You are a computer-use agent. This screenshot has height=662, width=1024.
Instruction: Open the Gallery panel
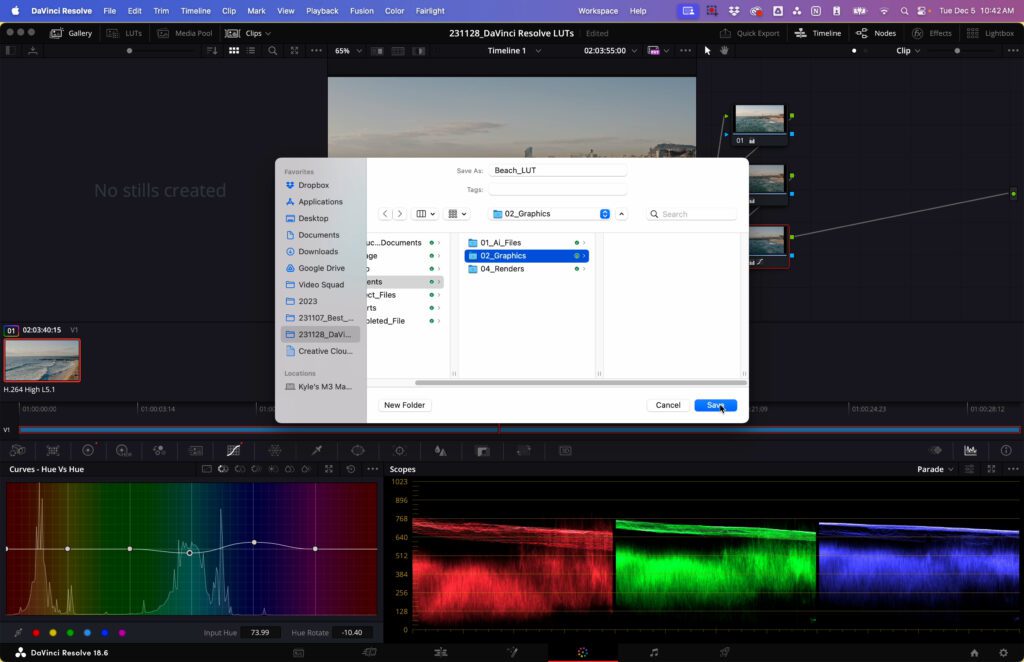71,33
